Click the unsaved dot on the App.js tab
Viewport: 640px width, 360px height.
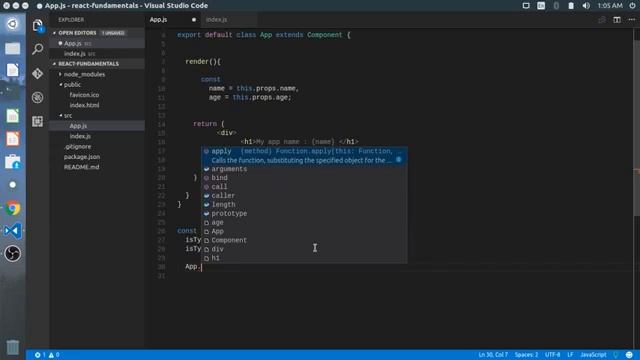point(194,20)
